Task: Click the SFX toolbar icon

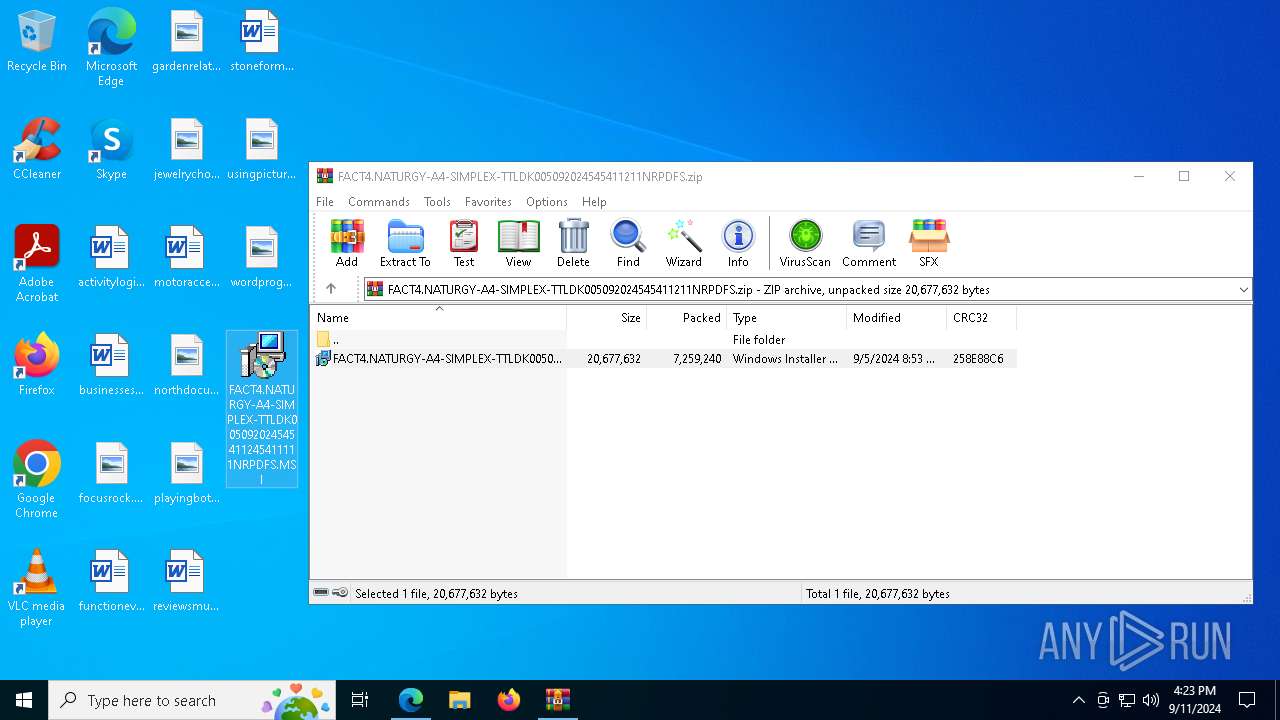Action: coord(929,243)
